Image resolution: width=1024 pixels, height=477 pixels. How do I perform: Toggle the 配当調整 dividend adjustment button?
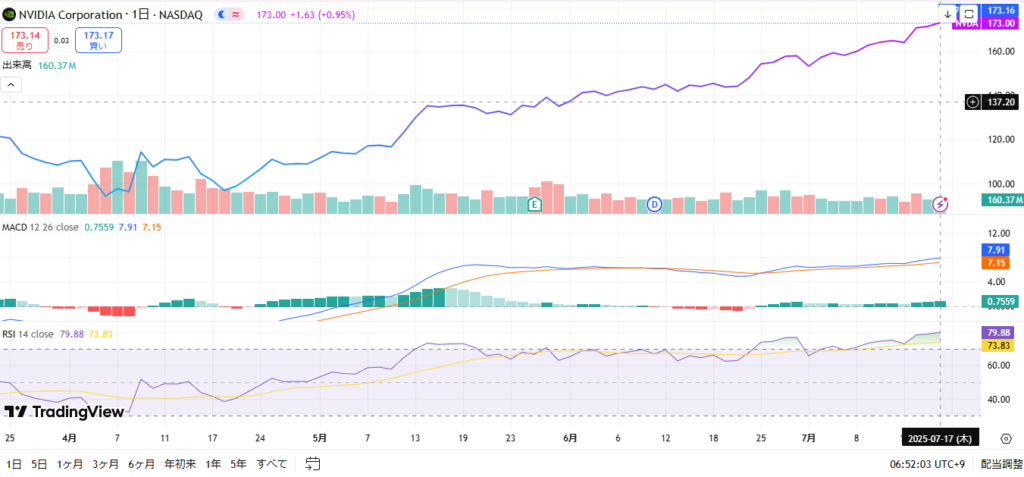pos(1001,464)
